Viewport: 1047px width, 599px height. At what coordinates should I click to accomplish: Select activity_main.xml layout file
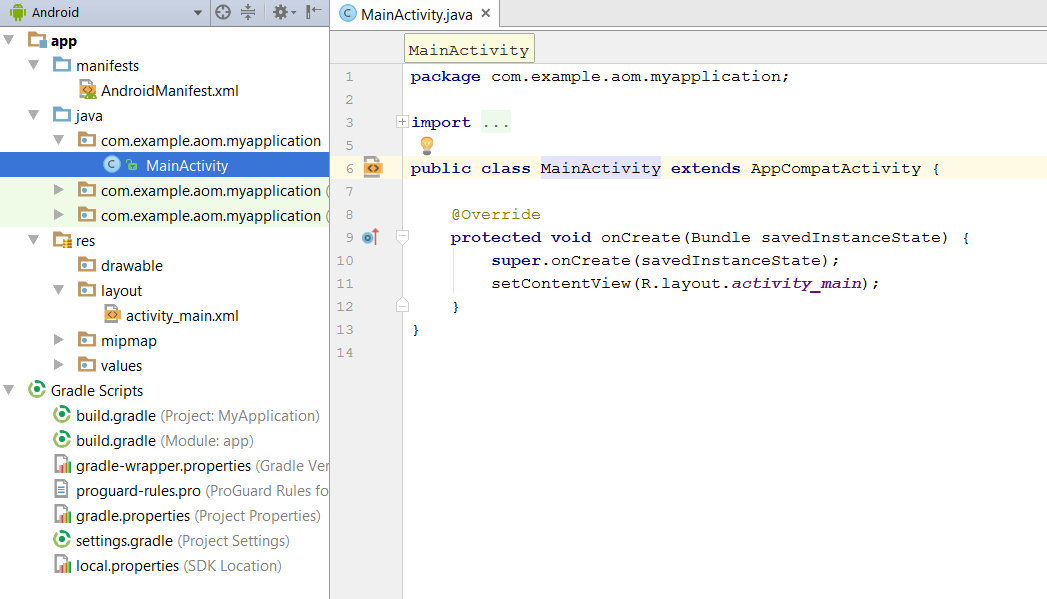pyautogui.click(x=181, y=316)
